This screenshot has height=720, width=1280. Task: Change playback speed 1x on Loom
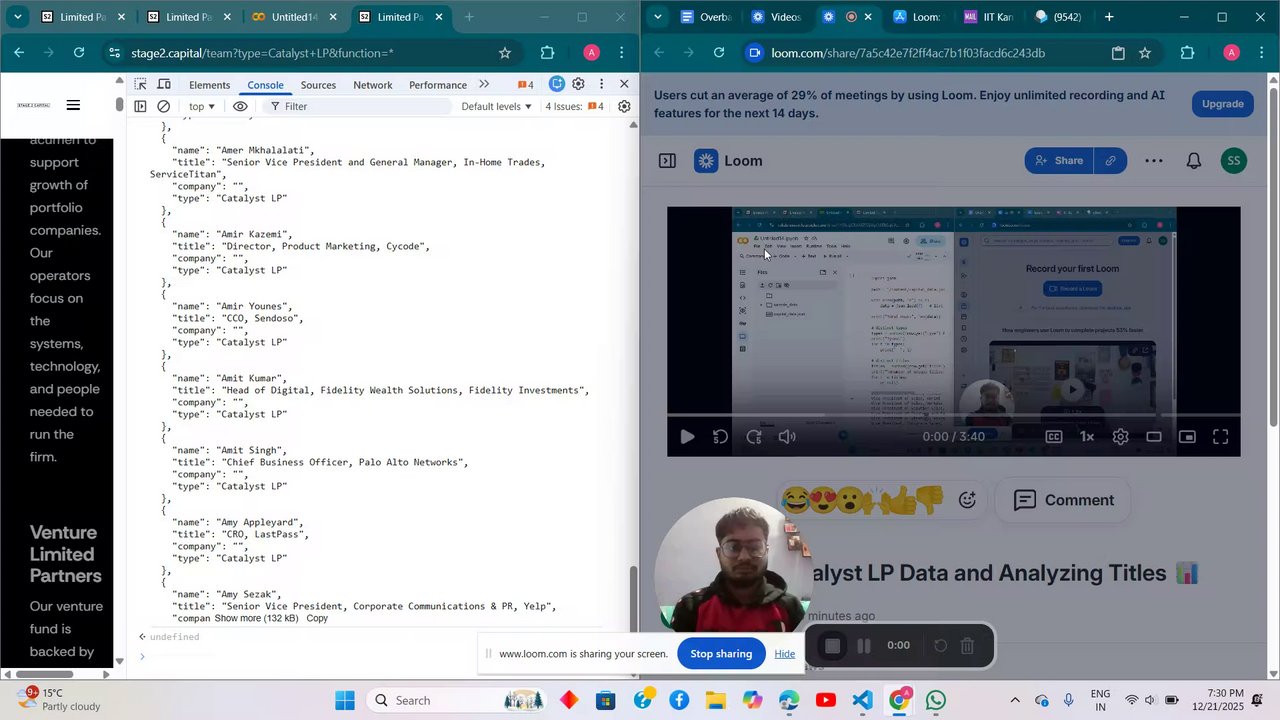1087,437
